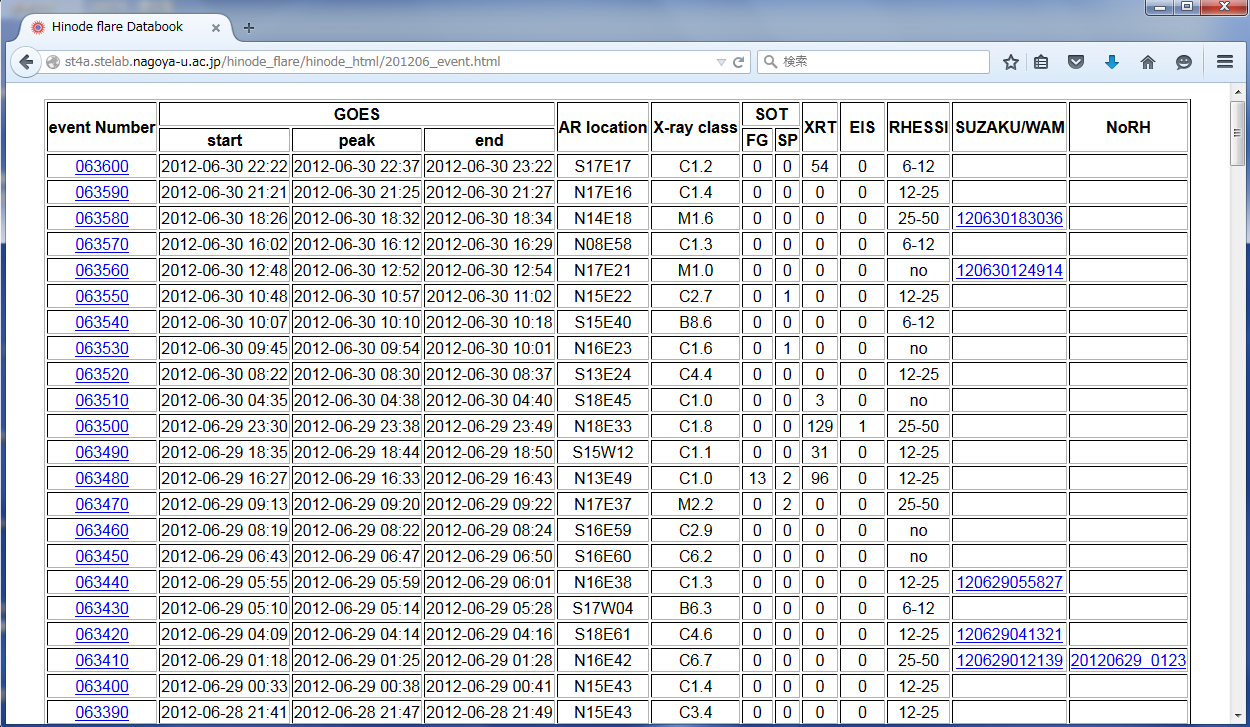
Task: Open SUZAKU/WAM link 120629012139
Action: [1009, 660]
